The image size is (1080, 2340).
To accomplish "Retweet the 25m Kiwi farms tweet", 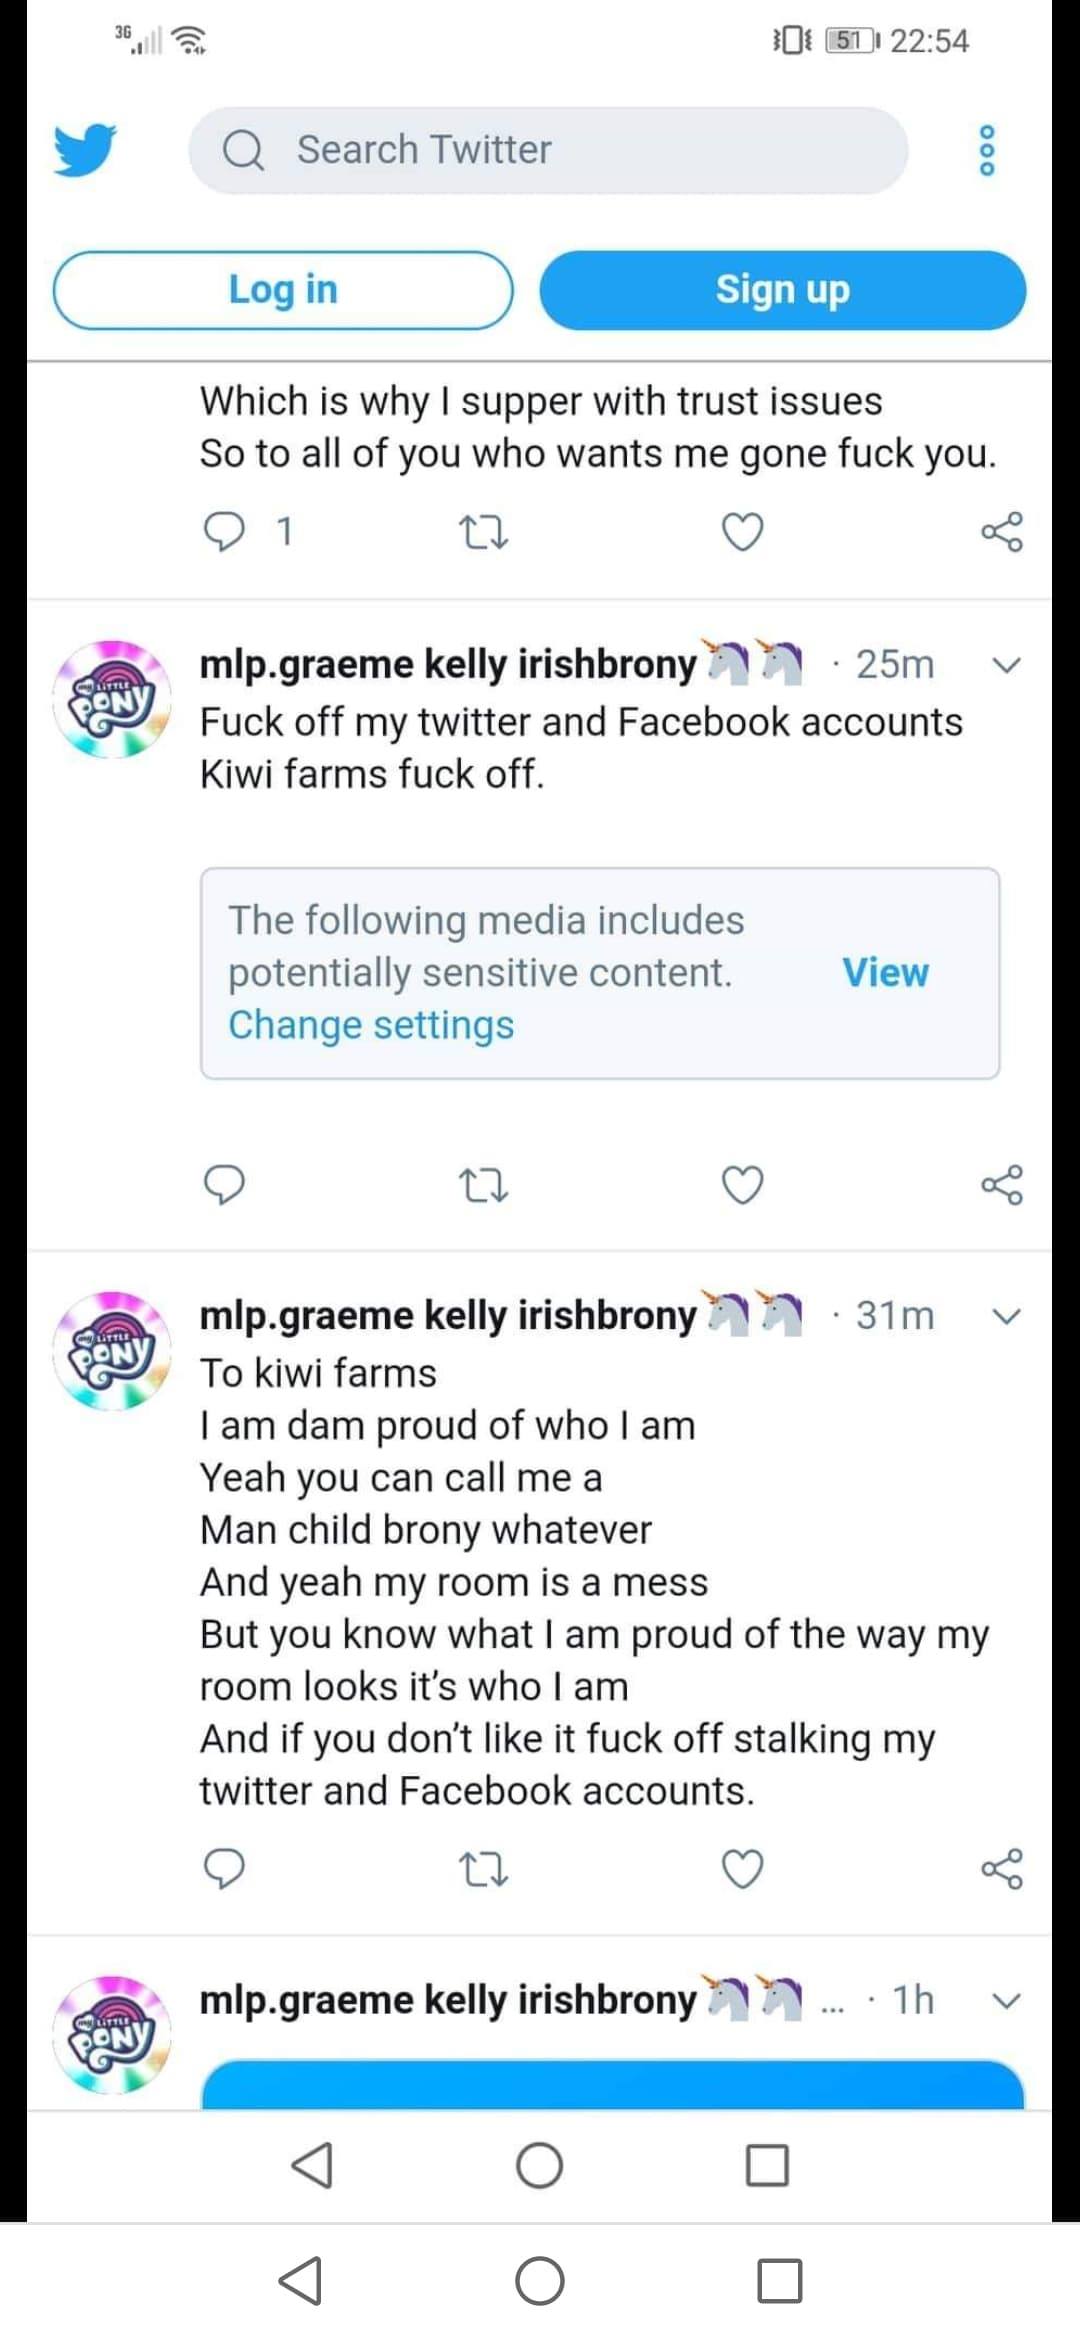I will (483, 1185).
